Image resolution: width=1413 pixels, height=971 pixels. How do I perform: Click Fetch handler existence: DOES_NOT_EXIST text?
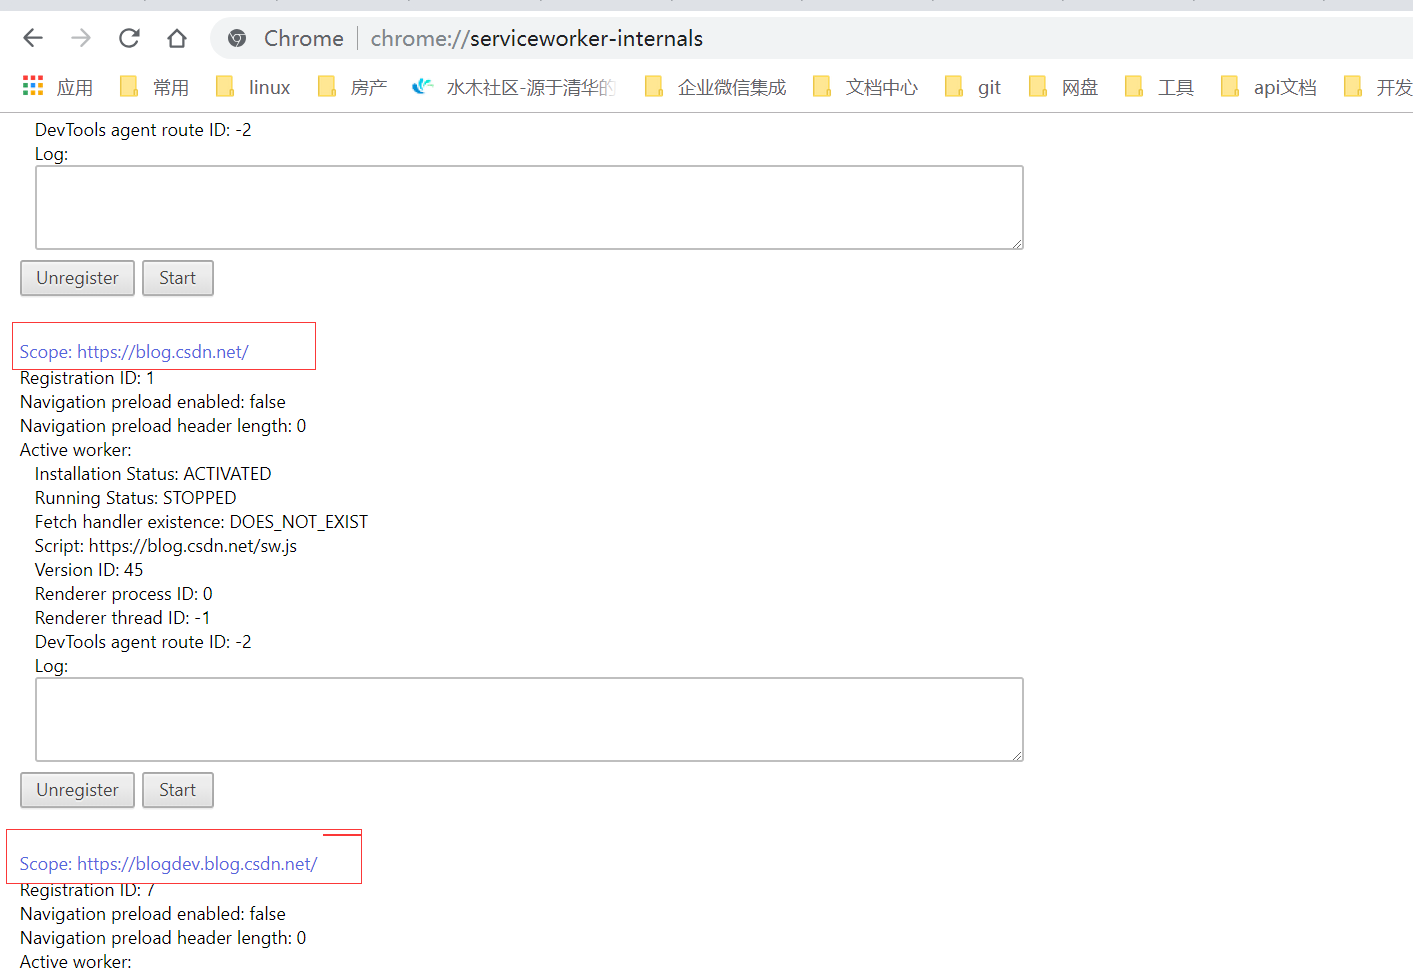coord(201,522)
